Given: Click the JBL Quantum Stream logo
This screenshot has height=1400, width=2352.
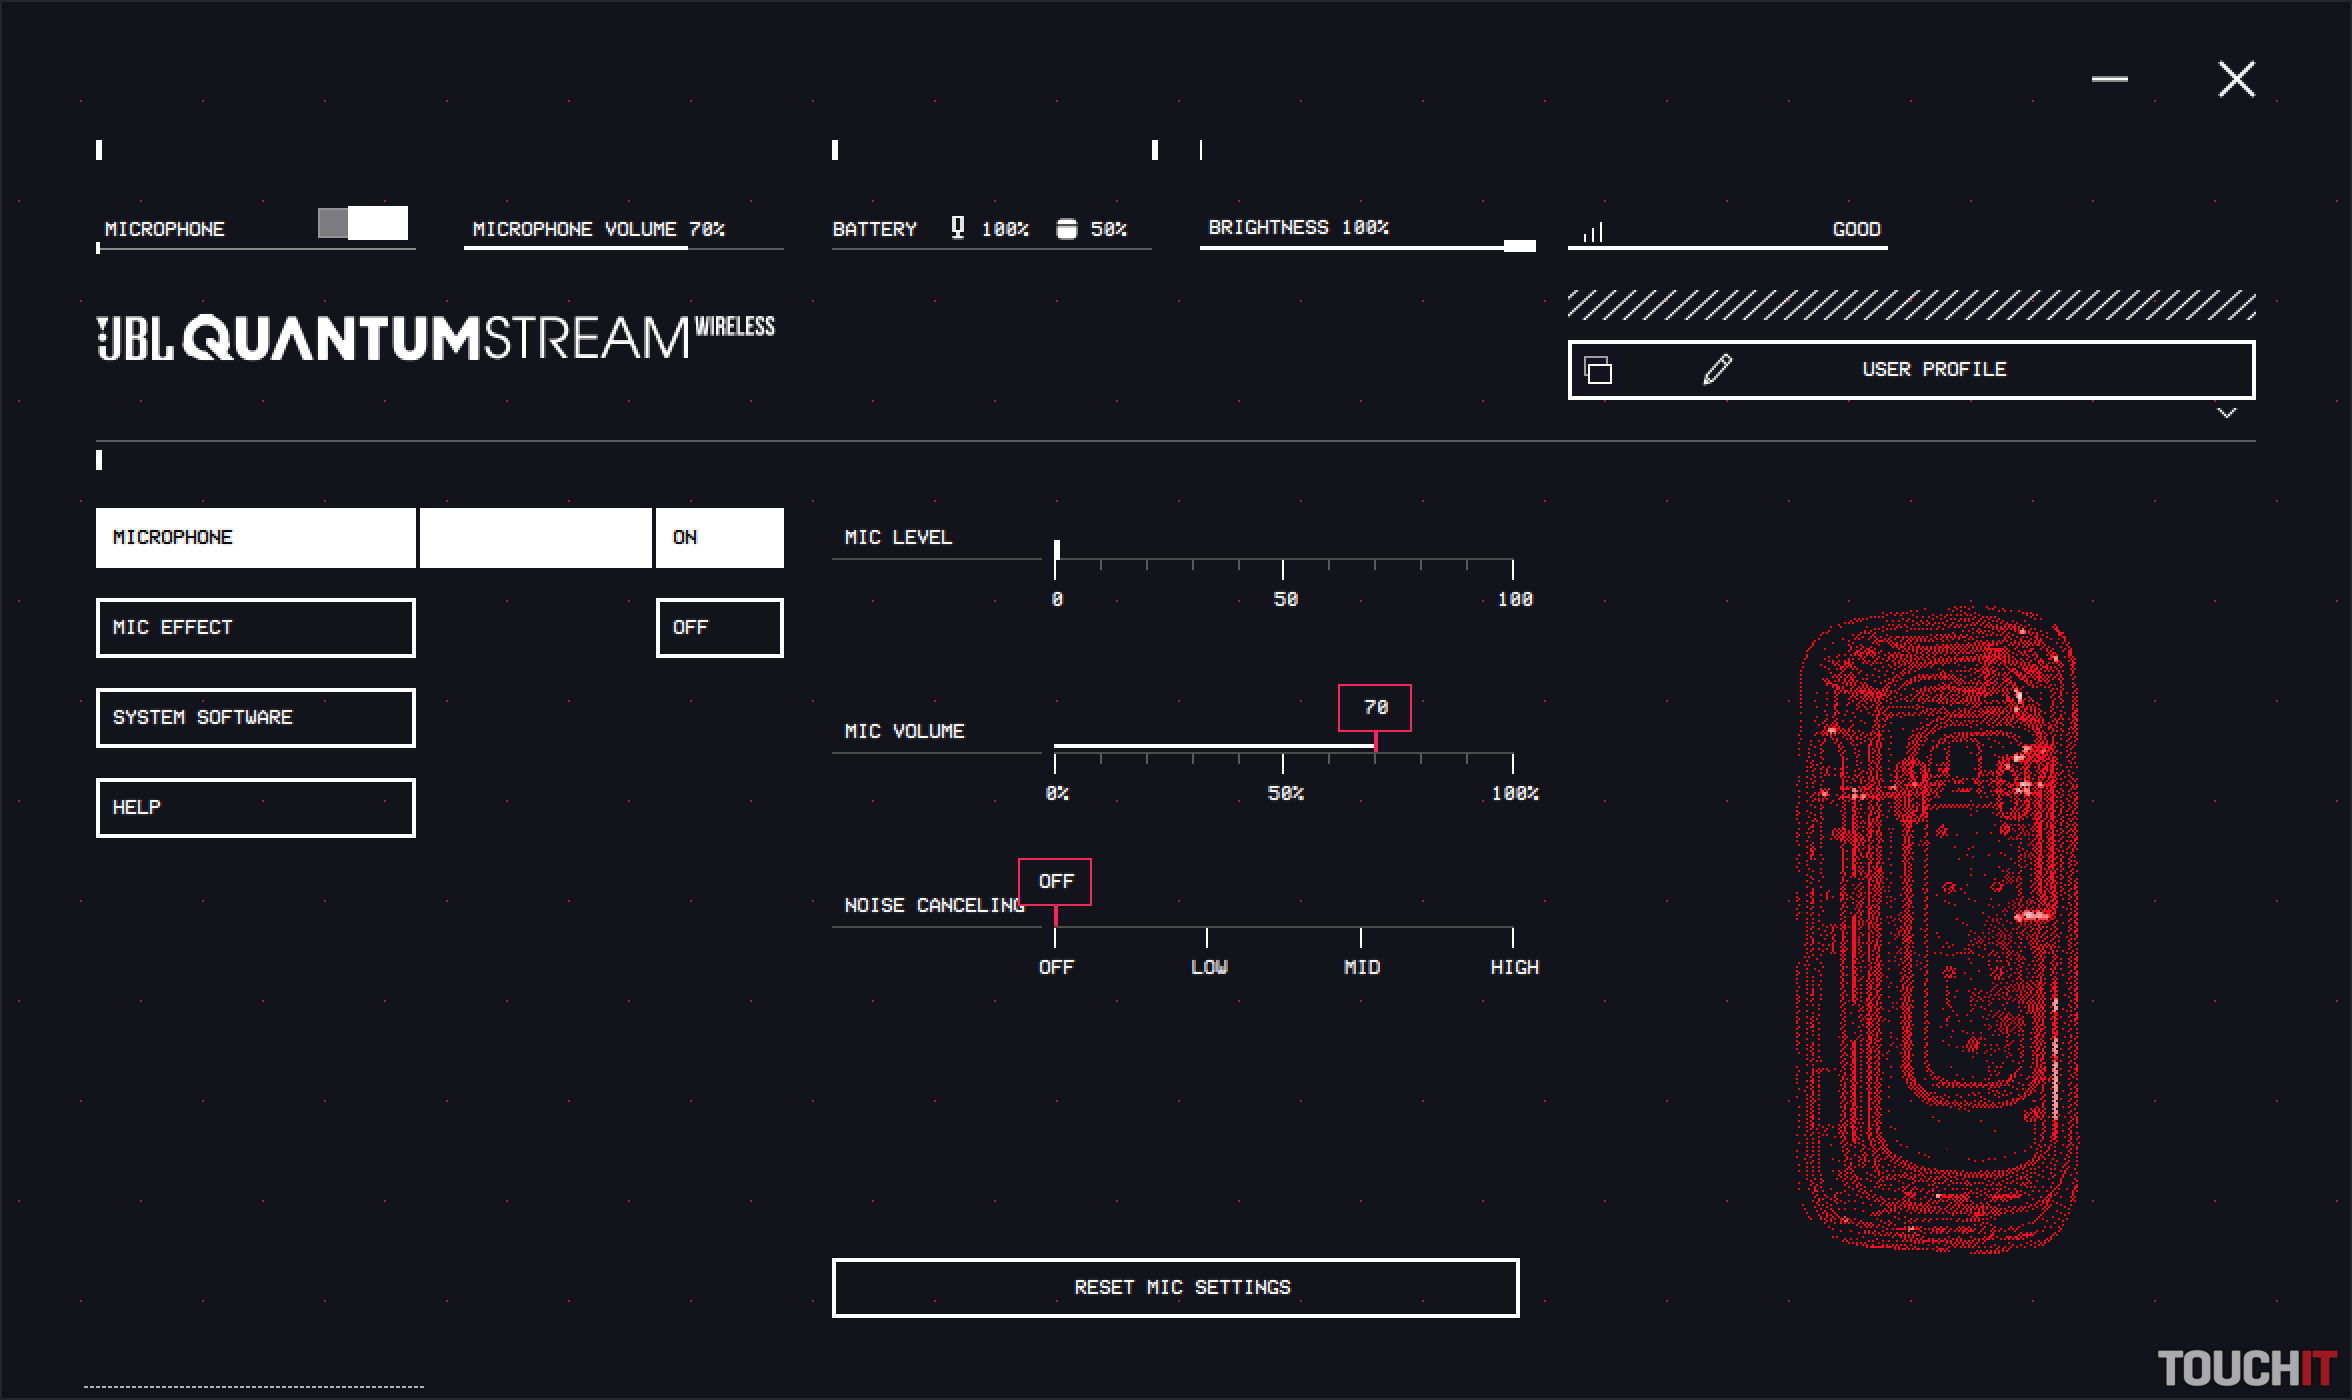Looking at the screenshot, I should point(435,338).
